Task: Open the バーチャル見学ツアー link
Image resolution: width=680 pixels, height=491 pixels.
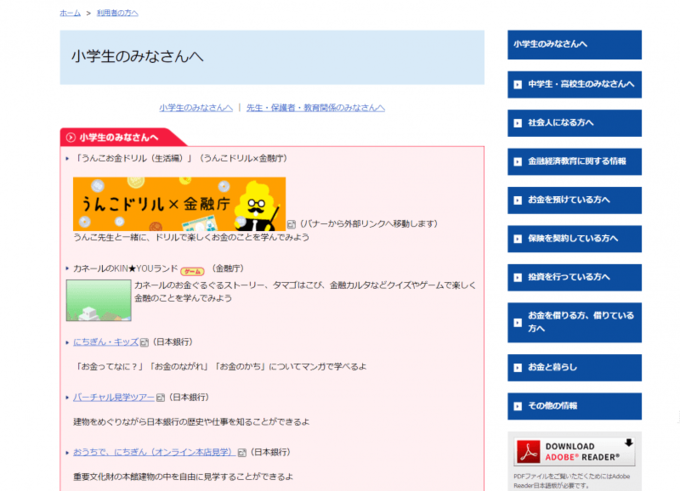Action: tap(113, 397)
